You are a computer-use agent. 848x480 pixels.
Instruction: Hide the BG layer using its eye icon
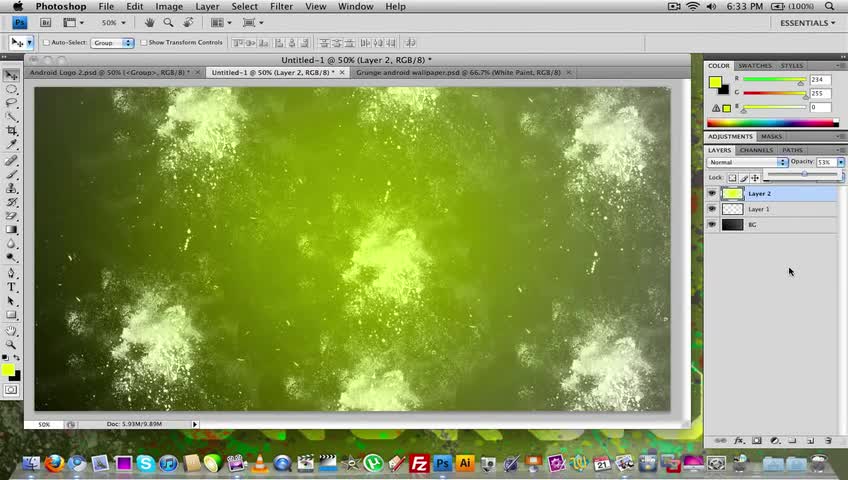click(712, 224)
